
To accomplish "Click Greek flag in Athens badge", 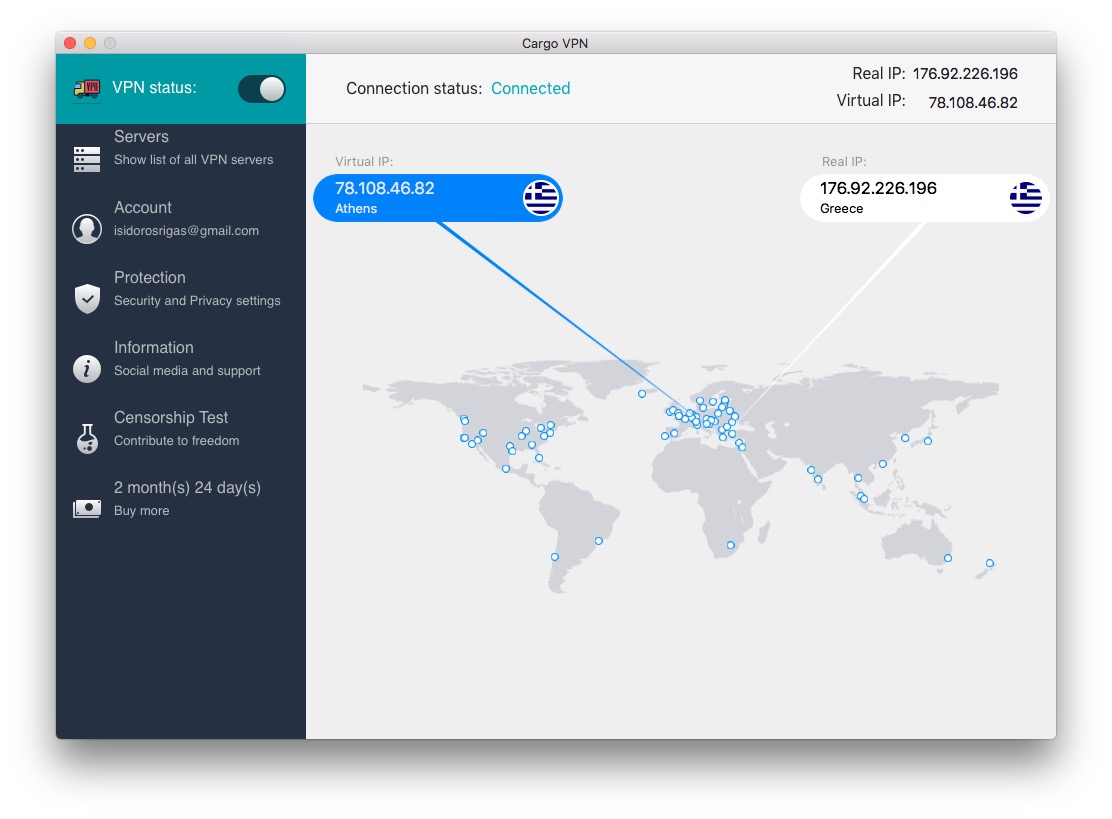I will point(540,198).
